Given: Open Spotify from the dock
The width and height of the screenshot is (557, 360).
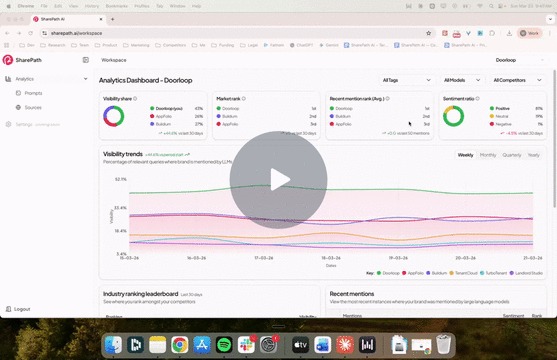Looking at the screenshot, I should 224,345.
